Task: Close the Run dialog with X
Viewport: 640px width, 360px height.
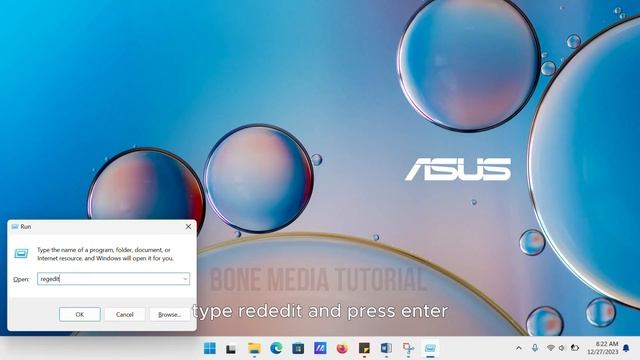Action: coord(188,227)
